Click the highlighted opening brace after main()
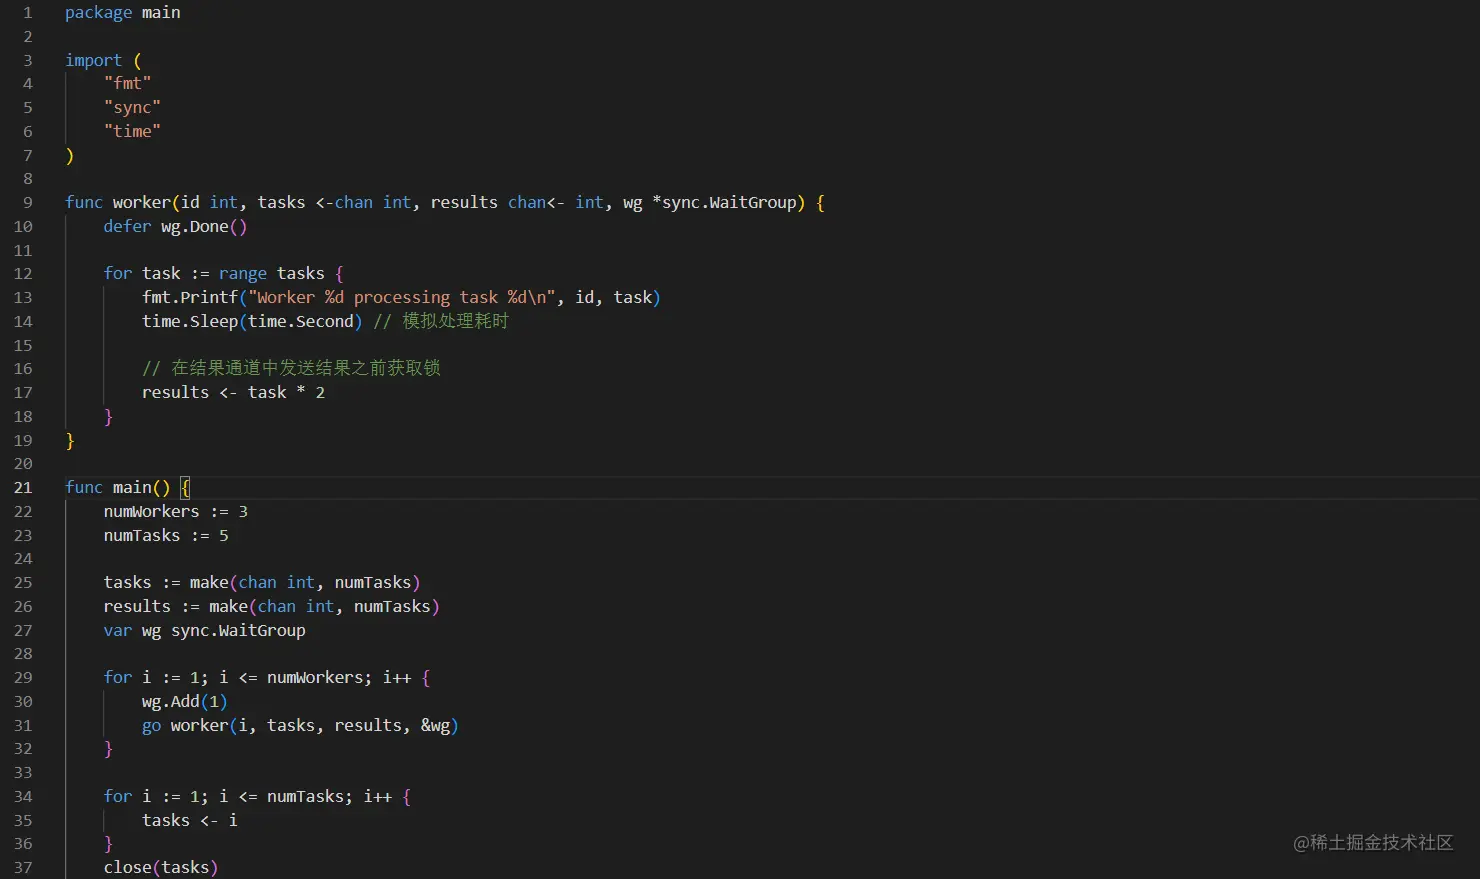The image size is (1480, 879). [185, 488]
